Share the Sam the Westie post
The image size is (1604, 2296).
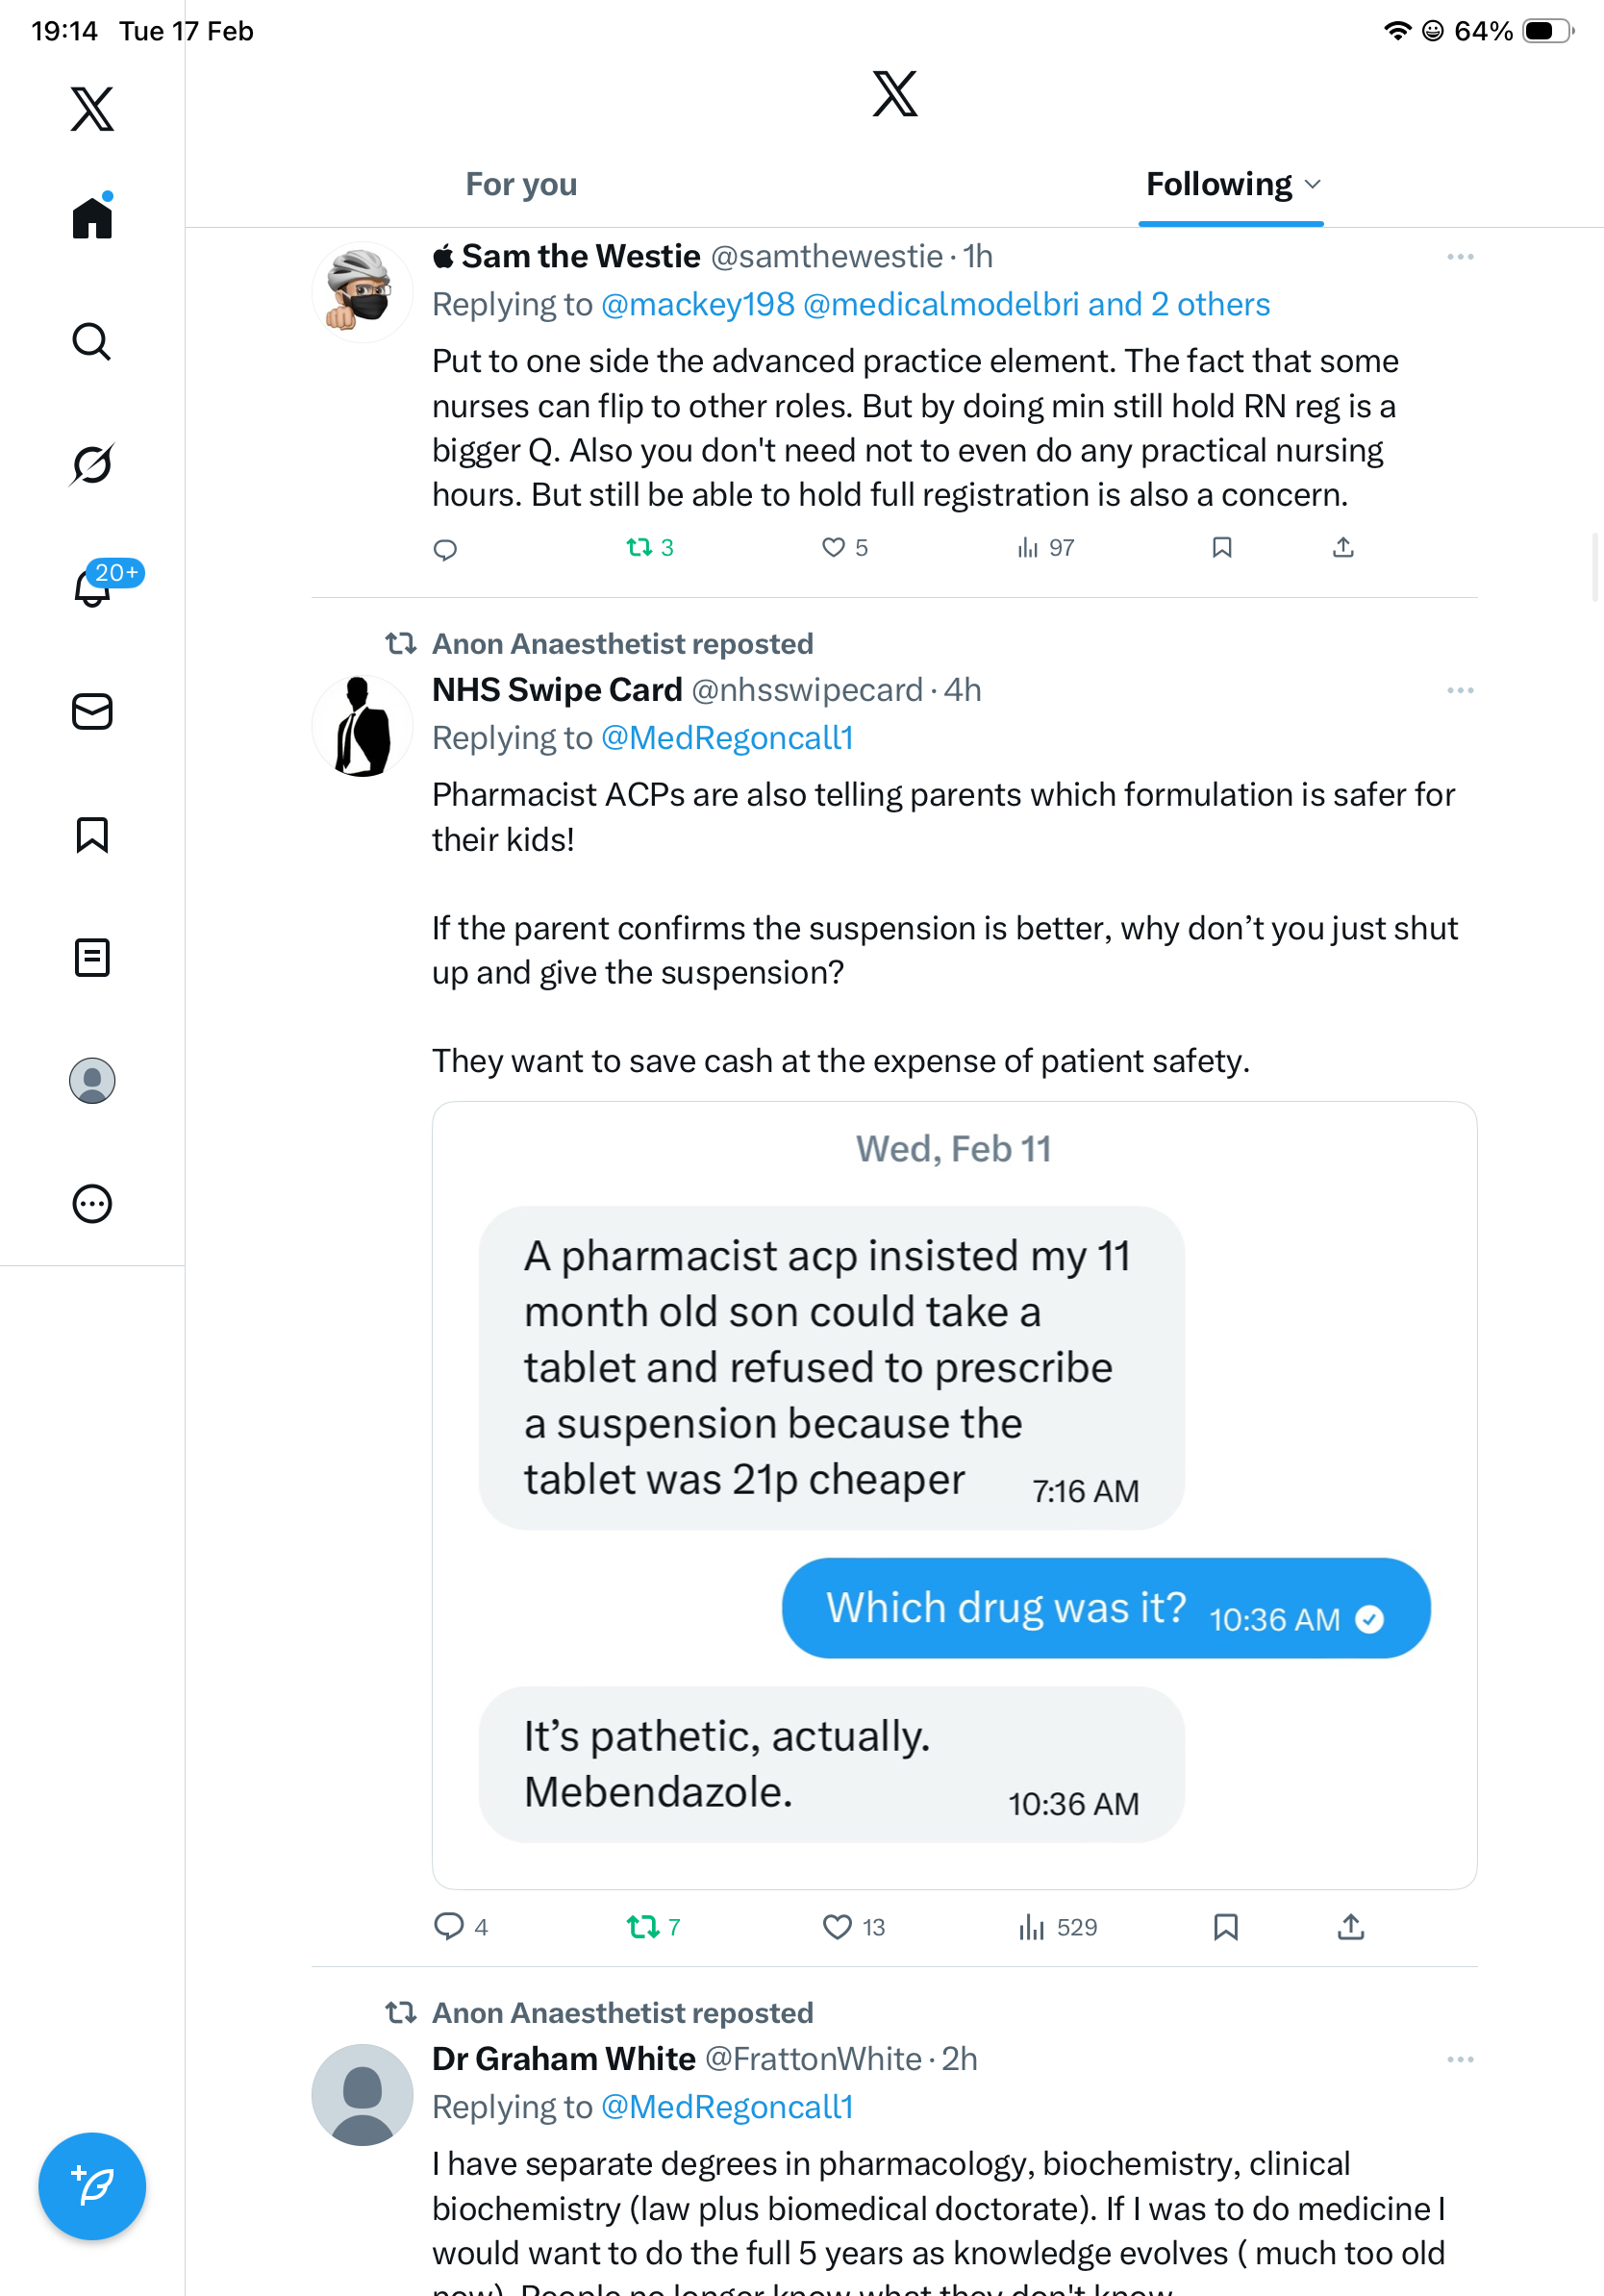click(1343, 548)
